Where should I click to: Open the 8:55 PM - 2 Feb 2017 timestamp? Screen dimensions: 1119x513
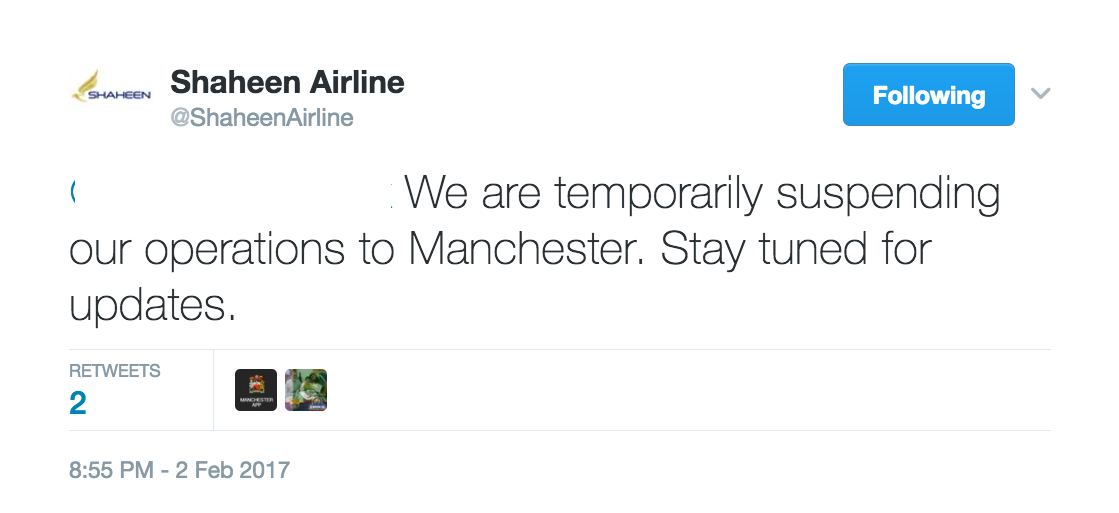[x=179, y=469]
